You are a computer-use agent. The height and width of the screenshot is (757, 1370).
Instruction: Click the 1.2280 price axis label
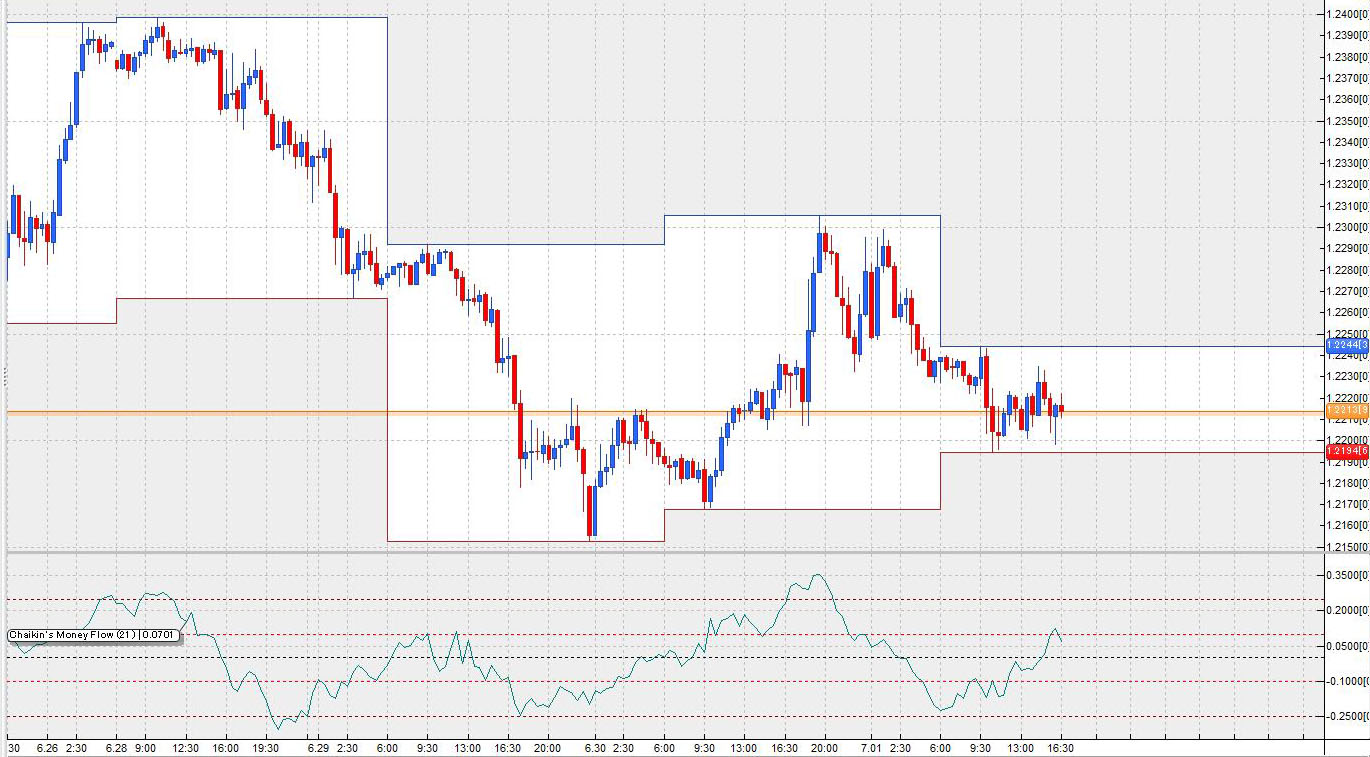1348,270
